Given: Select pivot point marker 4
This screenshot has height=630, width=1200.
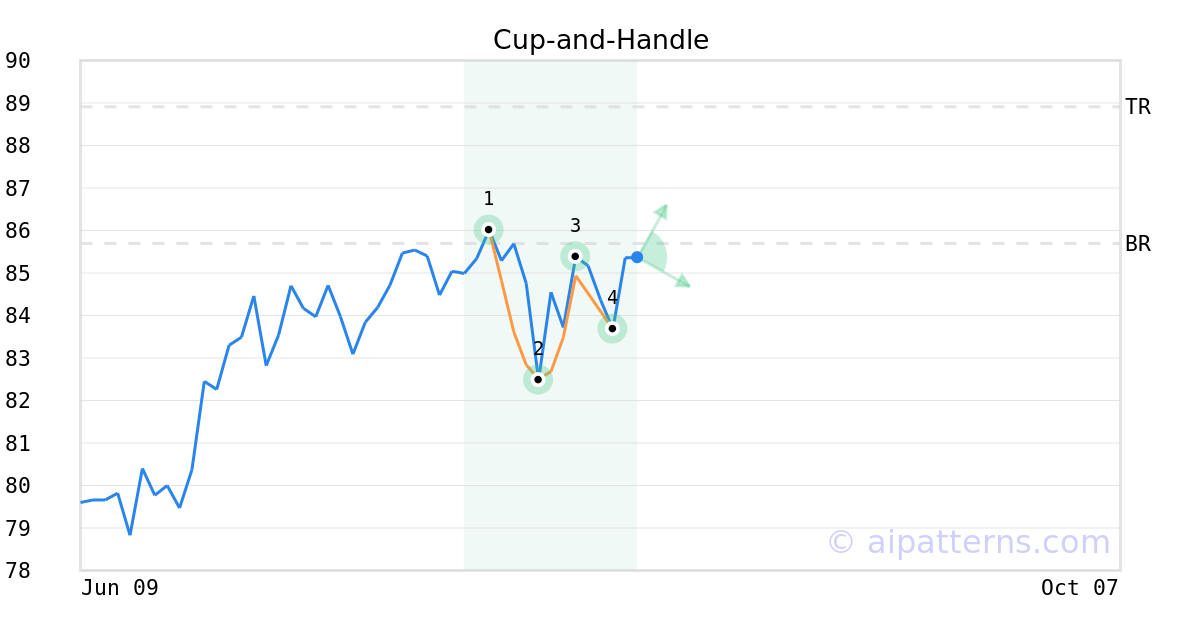Looking at the screenshot, I should [612, 328].
